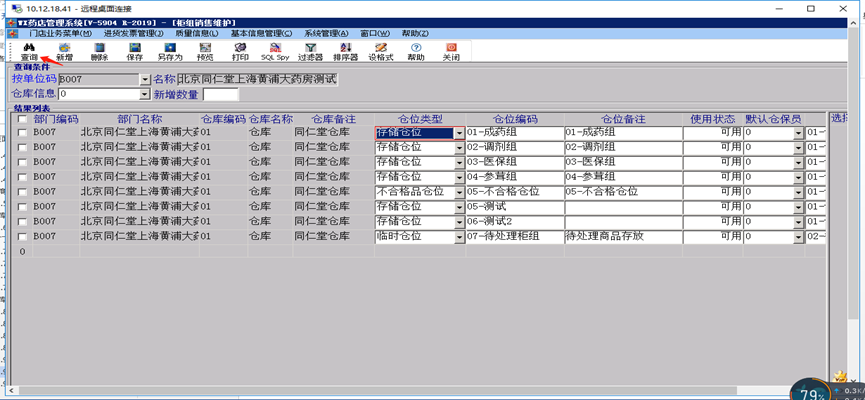Click the left arrow of bottom scrollbar
This screenshot has width=865, height=400.
(10, 390)
